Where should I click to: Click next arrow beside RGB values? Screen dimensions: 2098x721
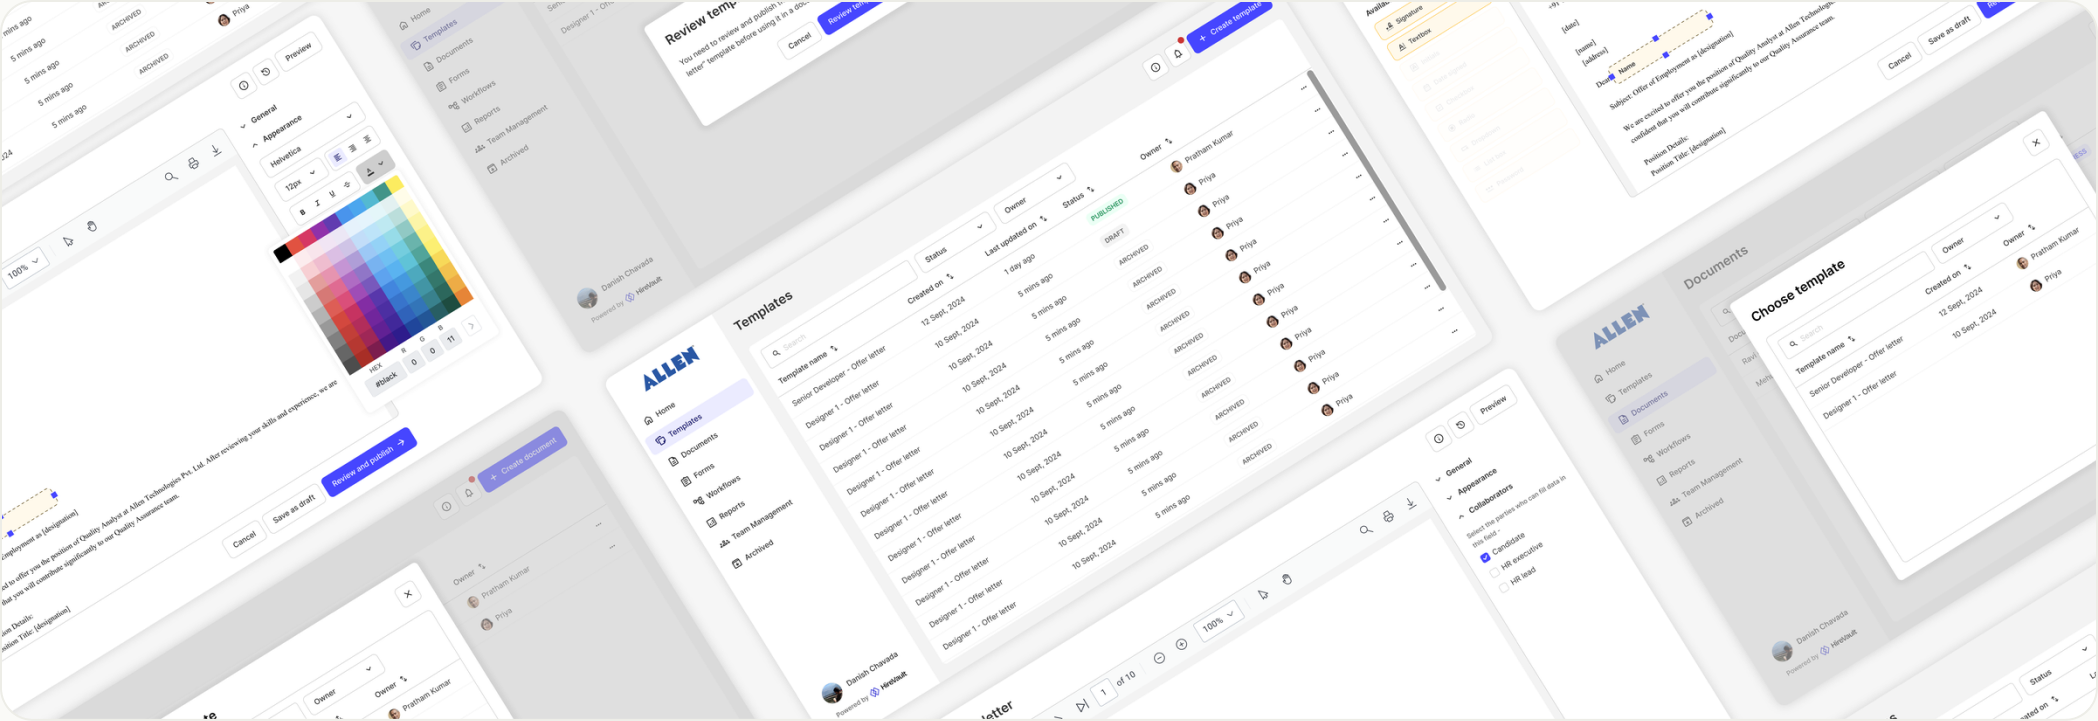[471, 326]
